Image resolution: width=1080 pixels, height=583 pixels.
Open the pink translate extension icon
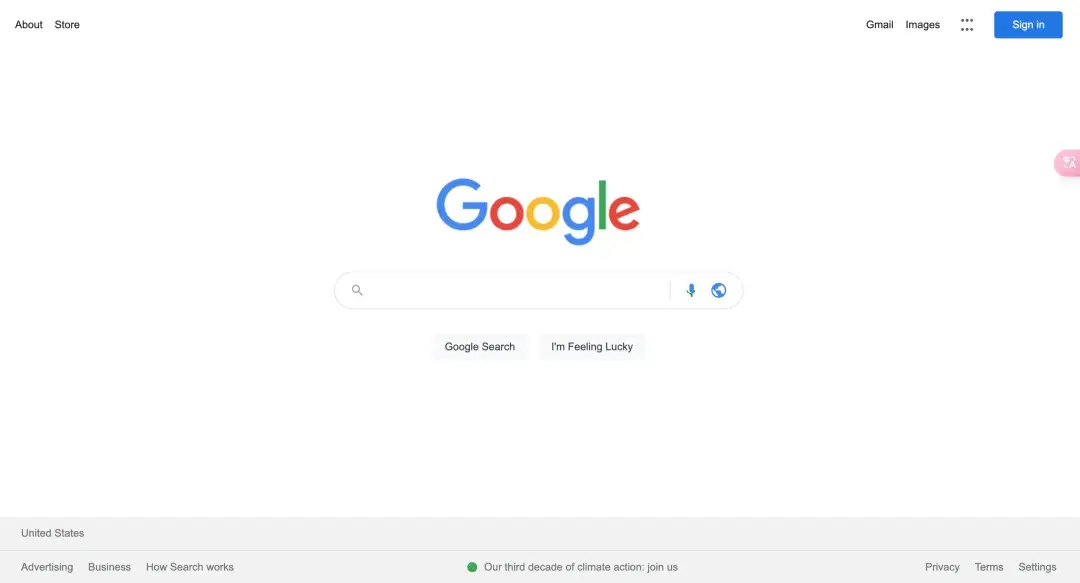1068,163
